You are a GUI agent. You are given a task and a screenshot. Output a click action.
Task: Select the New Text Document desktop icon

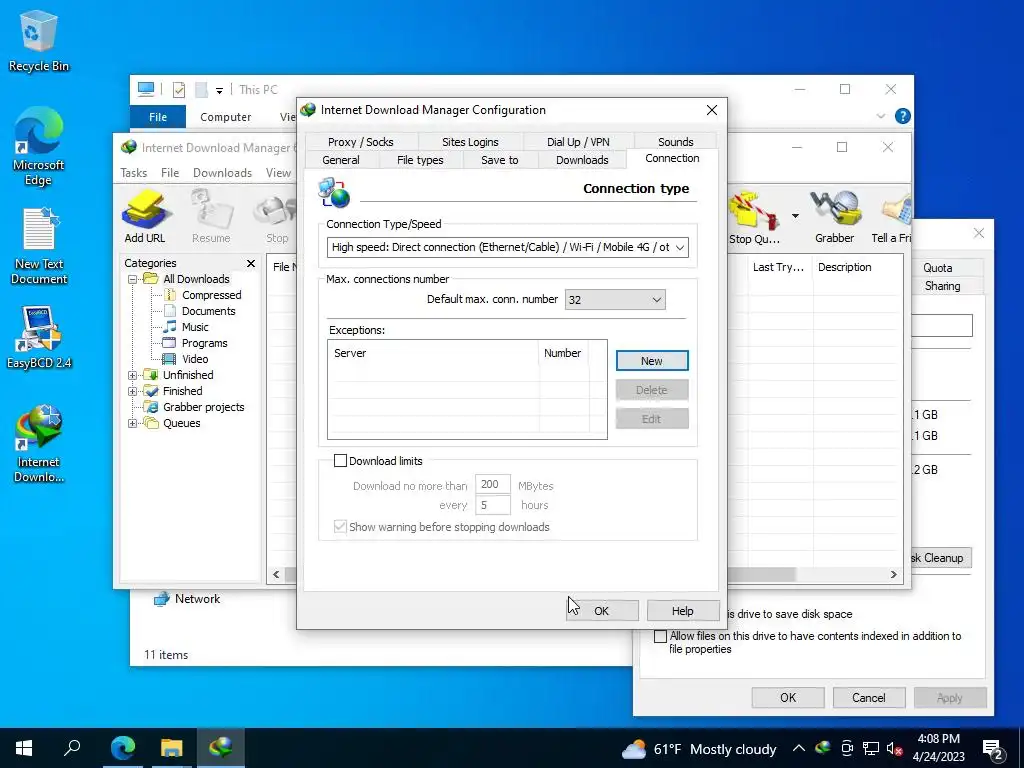point(39,247)
